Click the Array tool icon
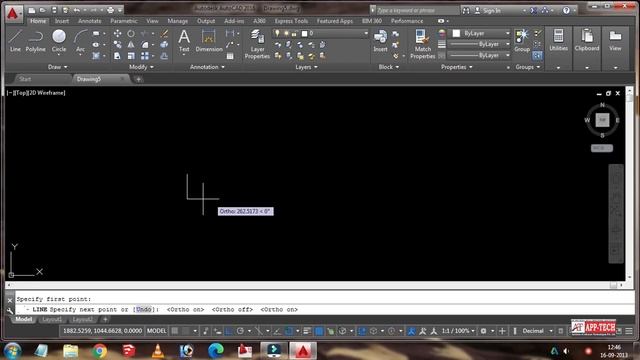 click(145, 56)
